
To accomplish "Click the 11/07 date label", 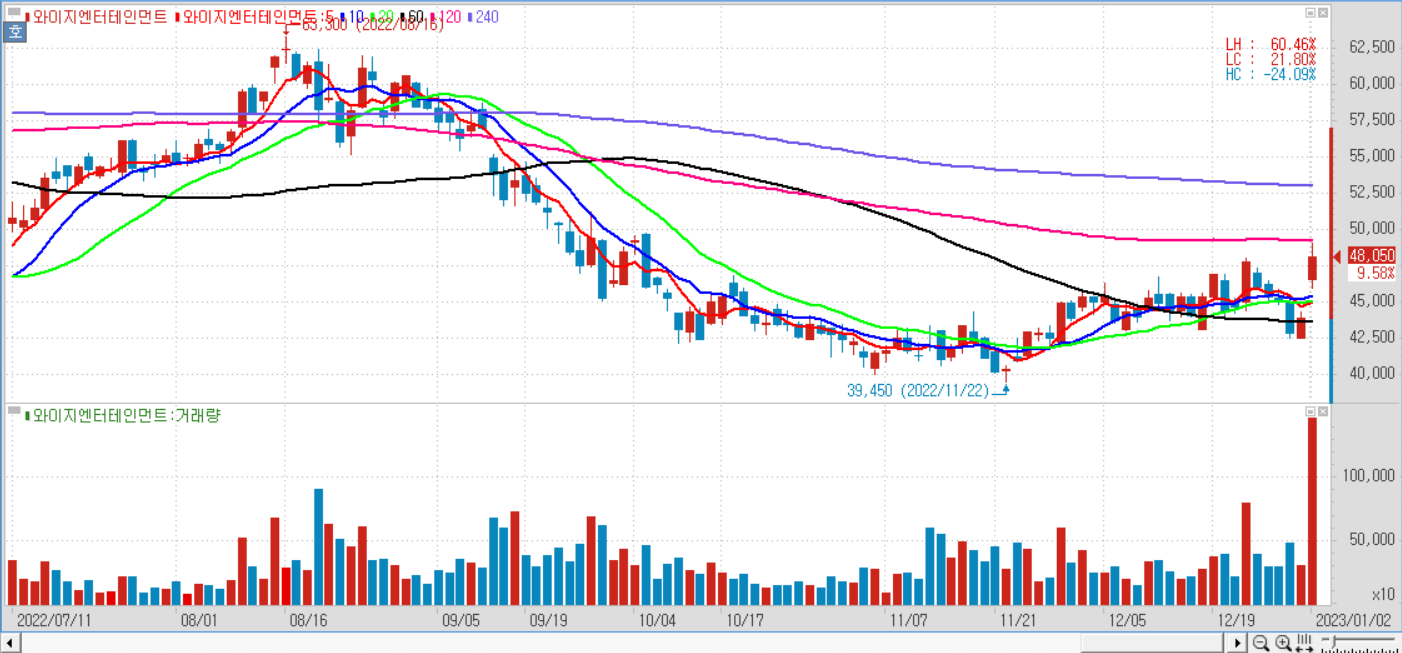I will [x=909, y=620].
